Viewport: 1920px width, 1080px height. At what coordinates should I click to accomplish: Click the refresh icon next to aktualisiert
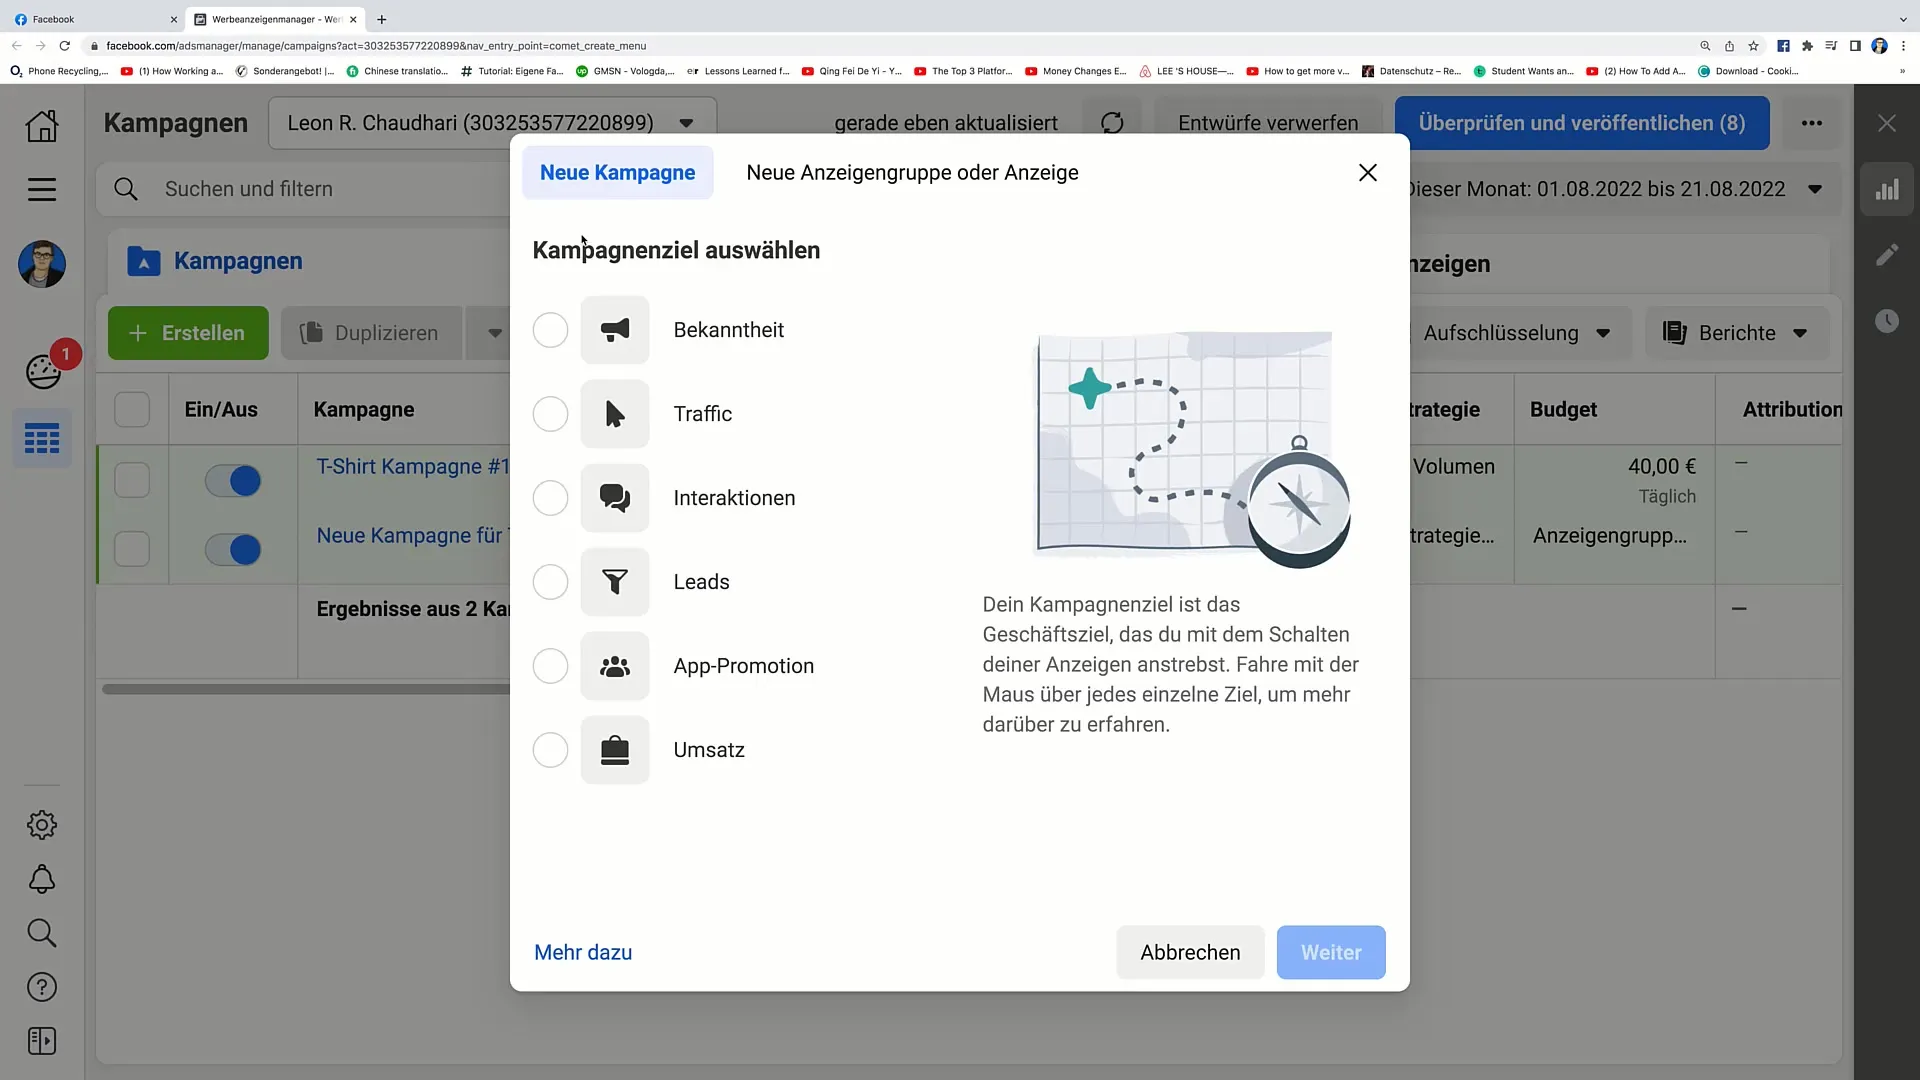[x=1112, y=123]
